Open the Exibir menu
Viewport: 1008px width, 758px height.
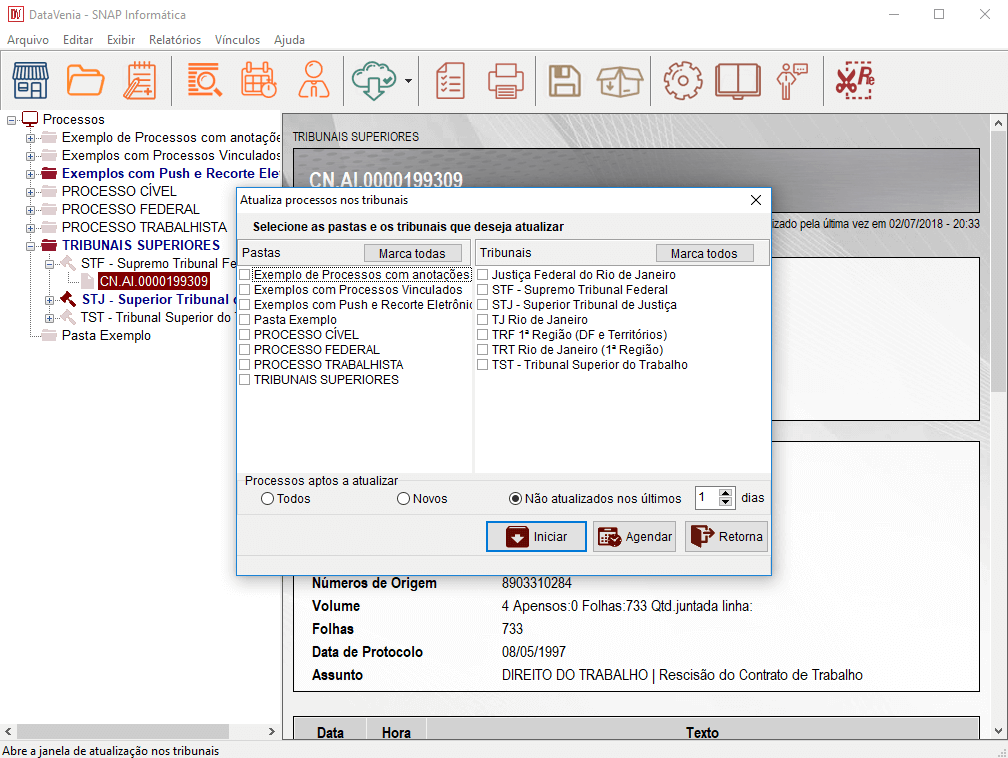point(121,40)
